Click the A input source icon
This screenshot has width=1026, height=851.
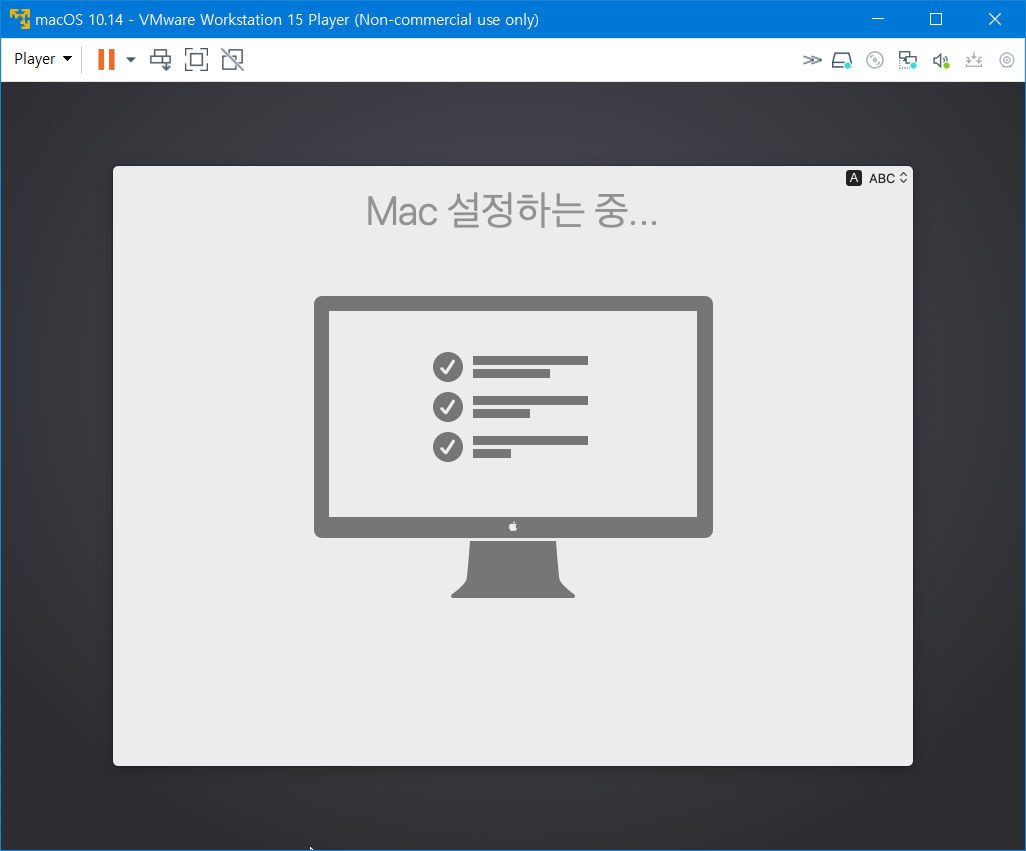854,178
